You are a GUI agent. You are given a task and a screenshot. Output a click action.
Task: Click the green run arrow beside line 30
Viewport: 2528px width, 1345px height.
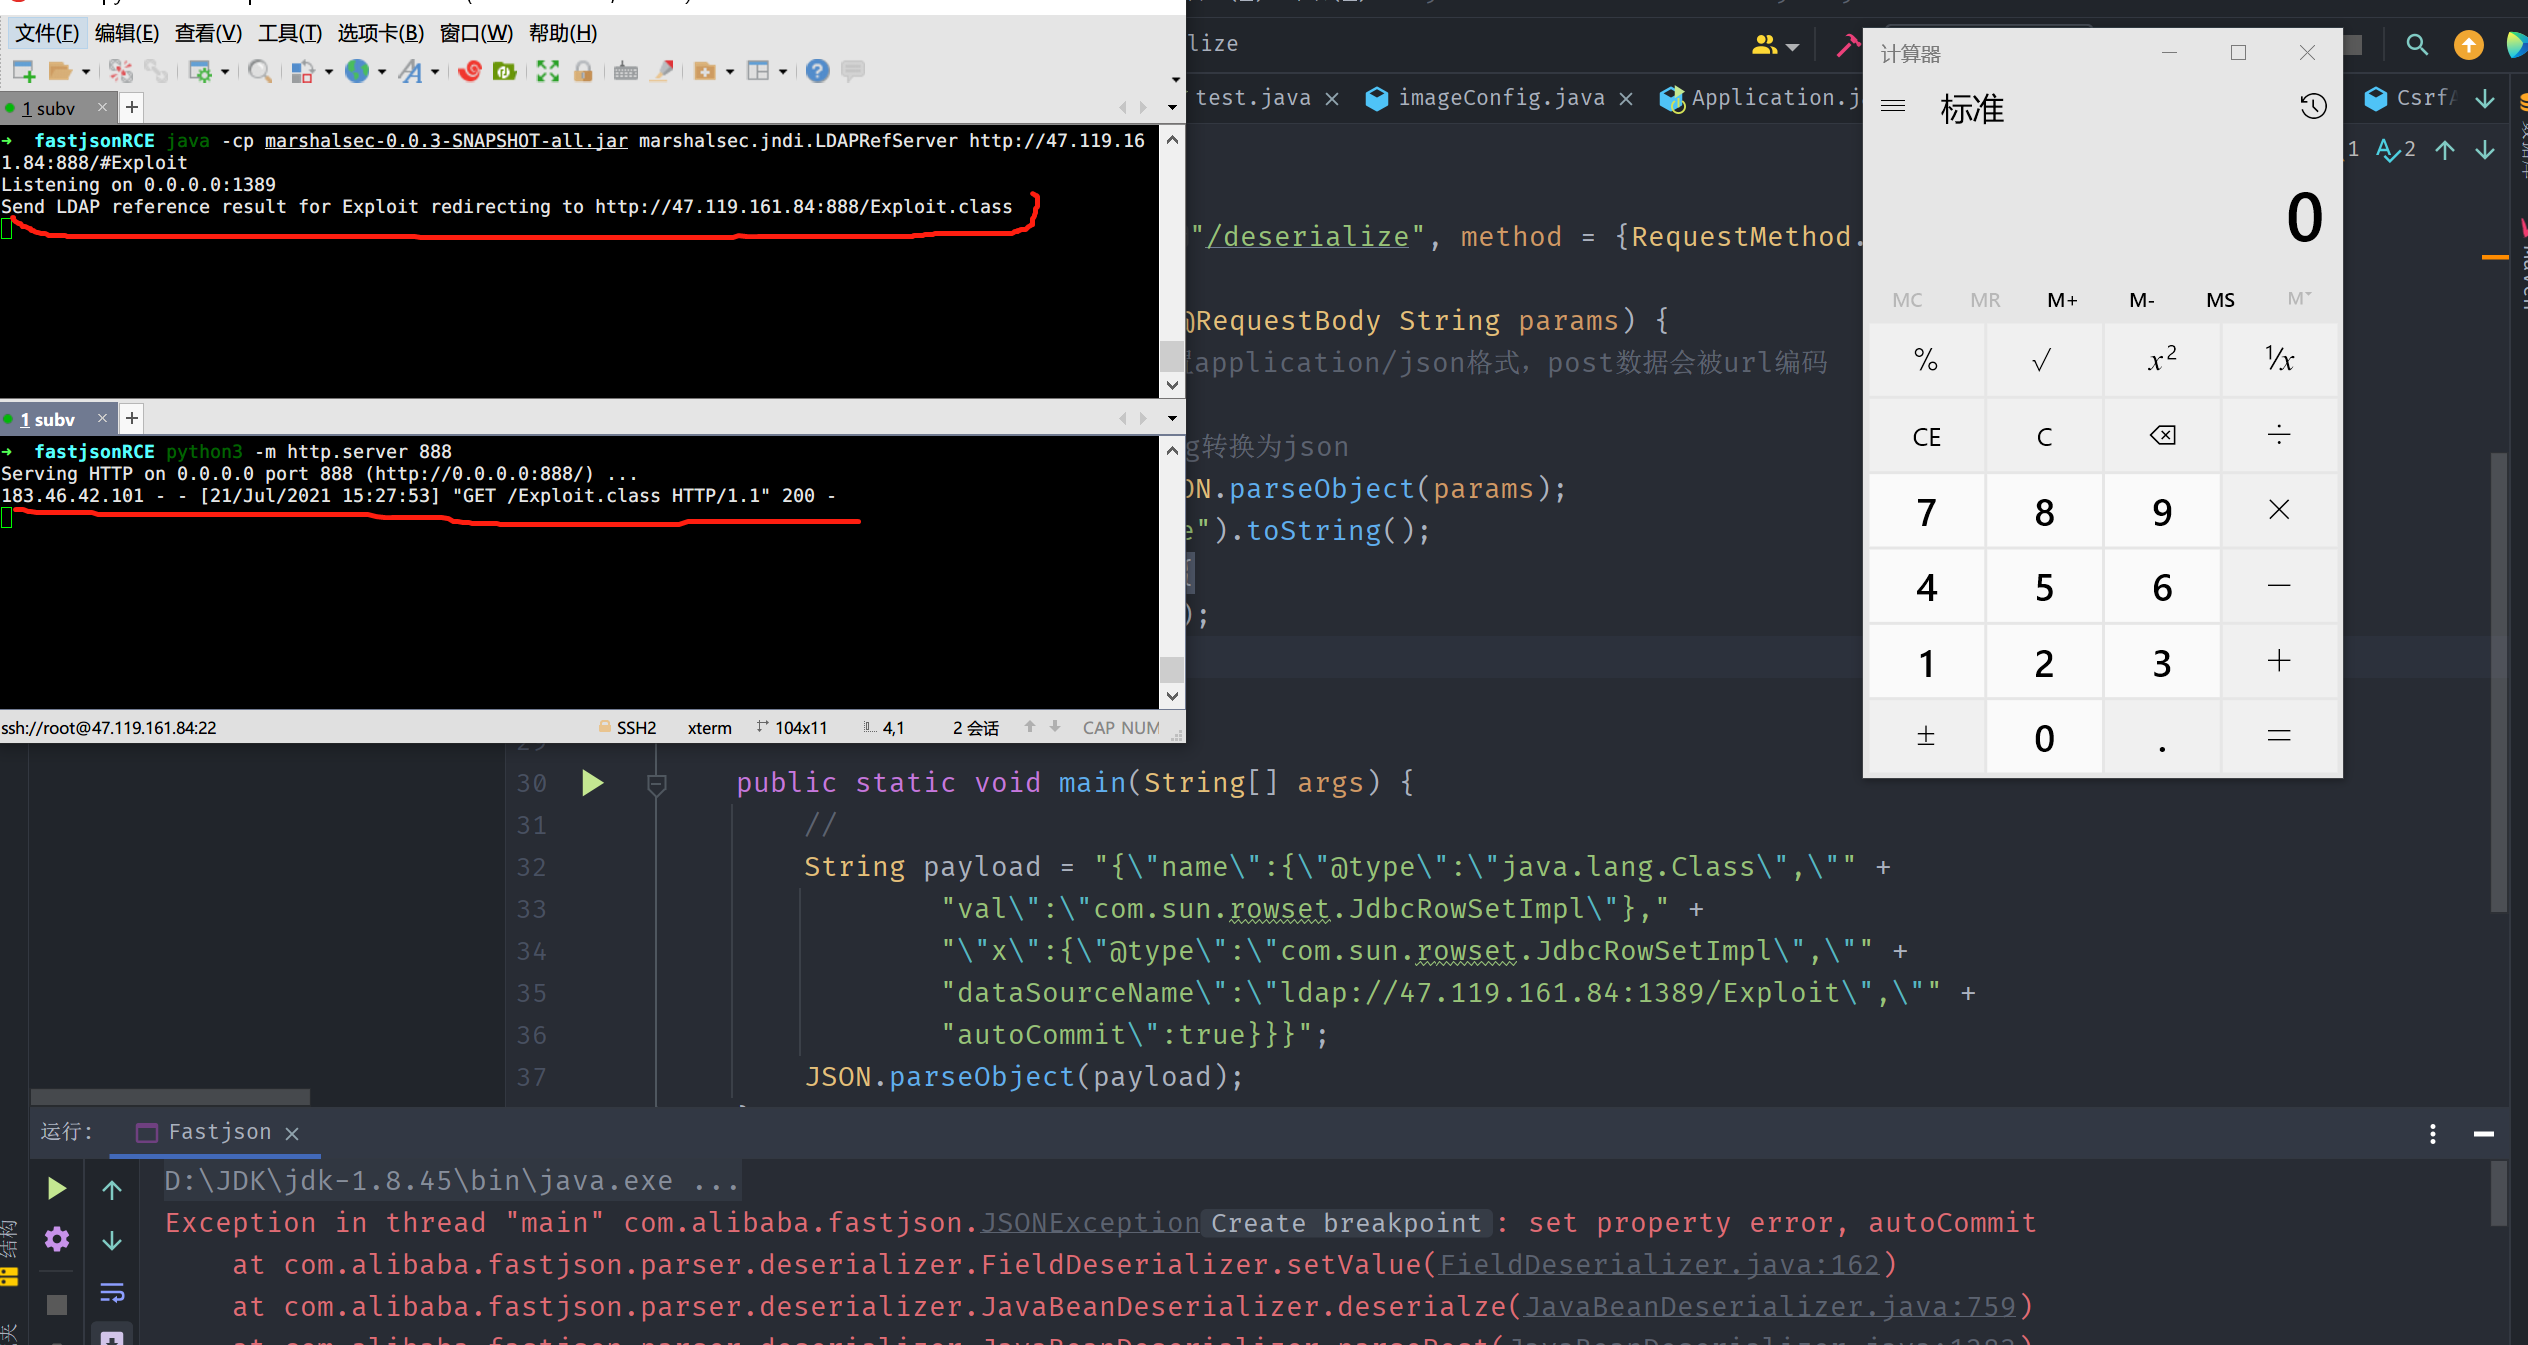point(592,783)
